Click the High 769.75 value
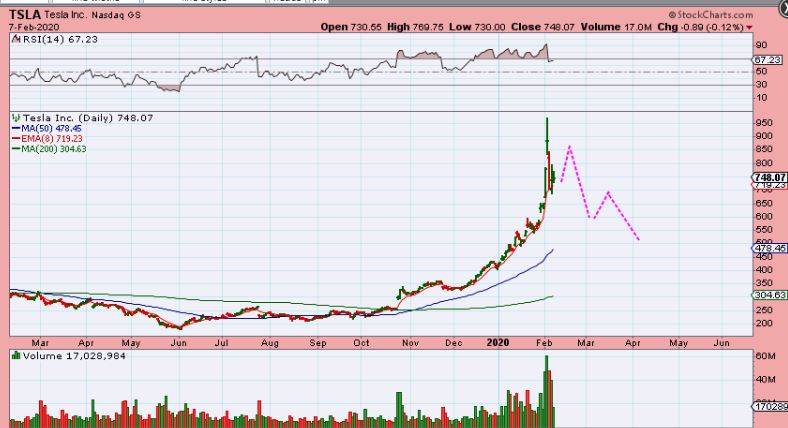The height and width of the screenshot is (428, 788). 415,27
